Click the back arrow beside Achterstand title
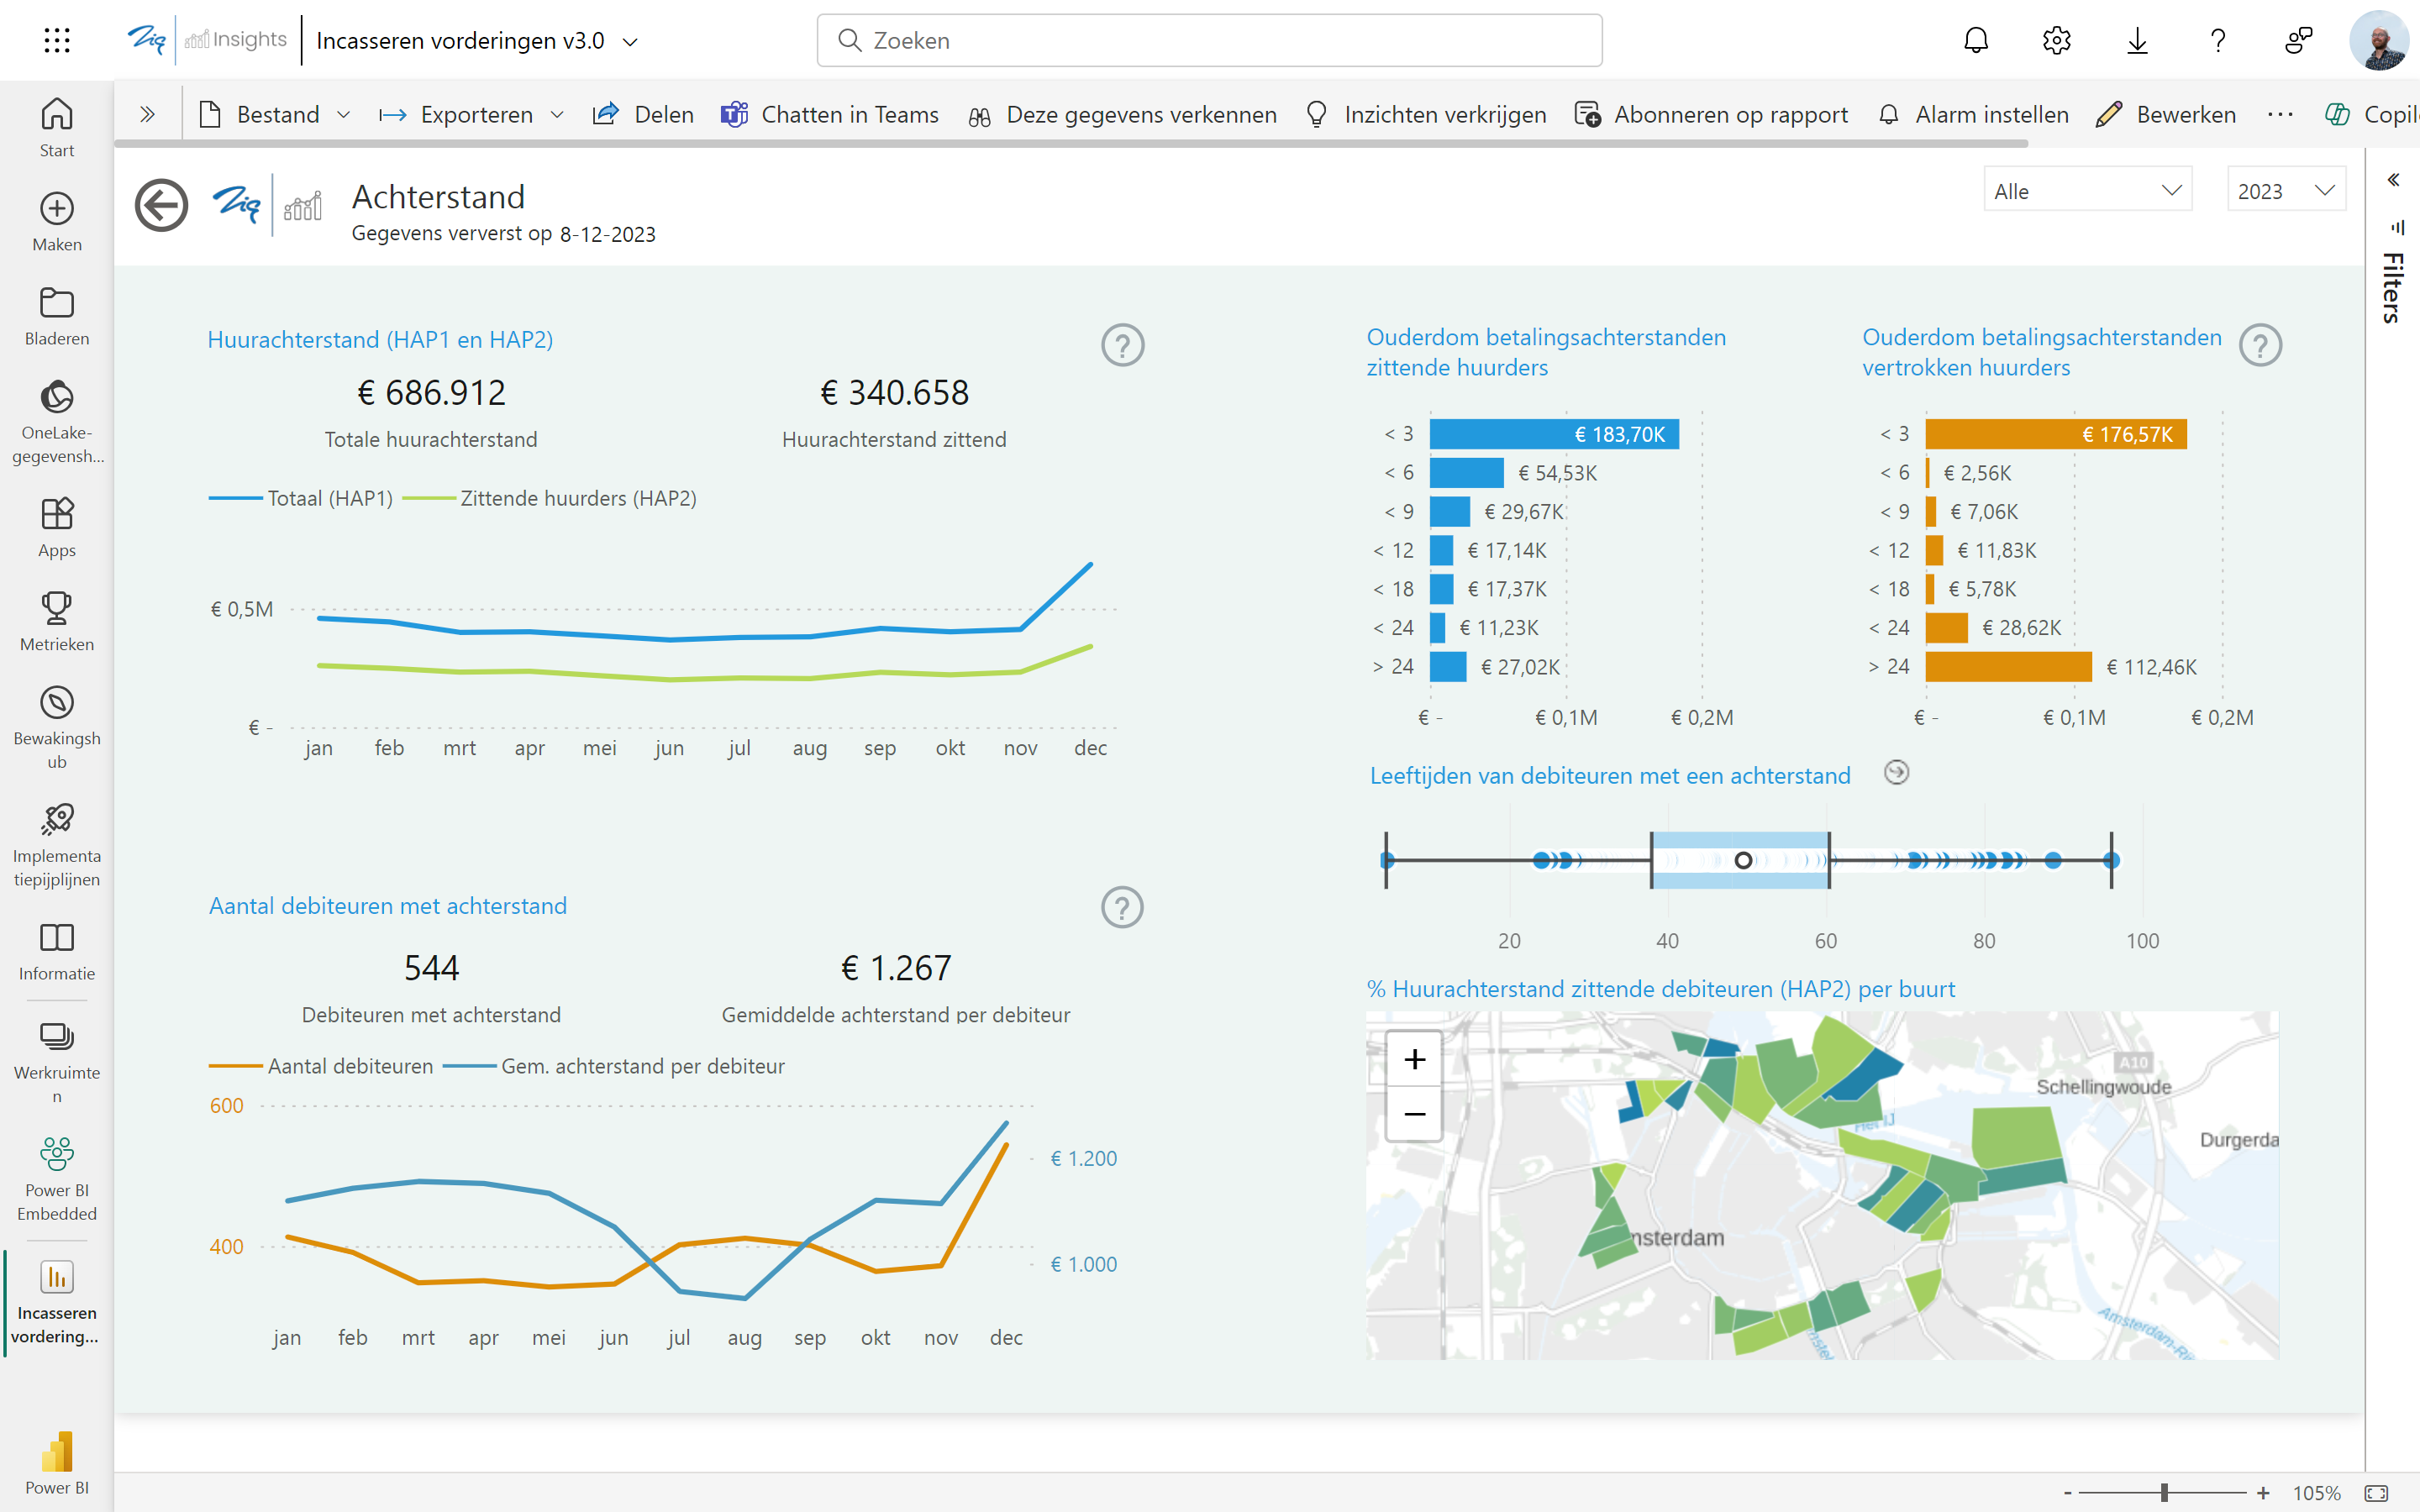This screenshot has width=2420, height=1512. (161, 206)
